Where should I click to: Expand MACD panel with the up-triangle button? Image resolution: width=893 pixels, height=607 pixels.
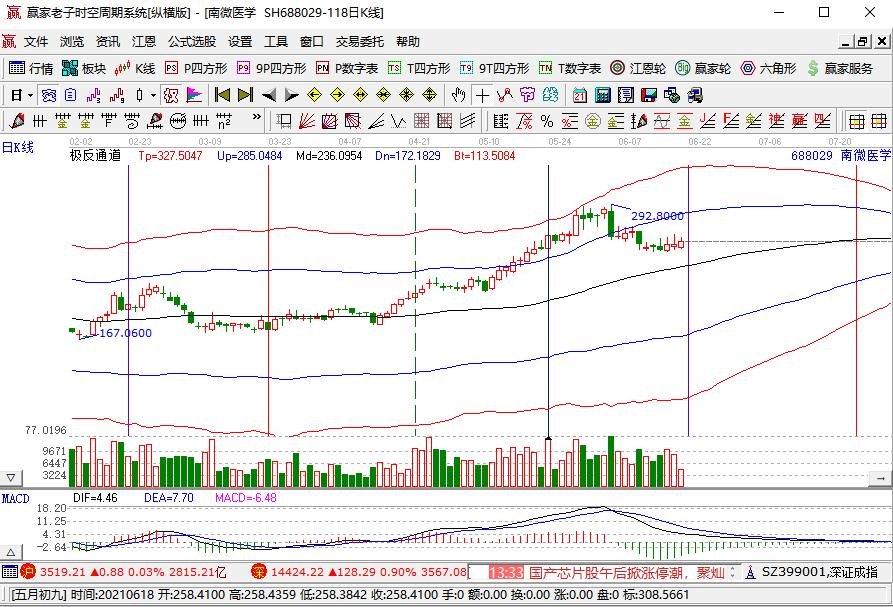coord(11,552)
